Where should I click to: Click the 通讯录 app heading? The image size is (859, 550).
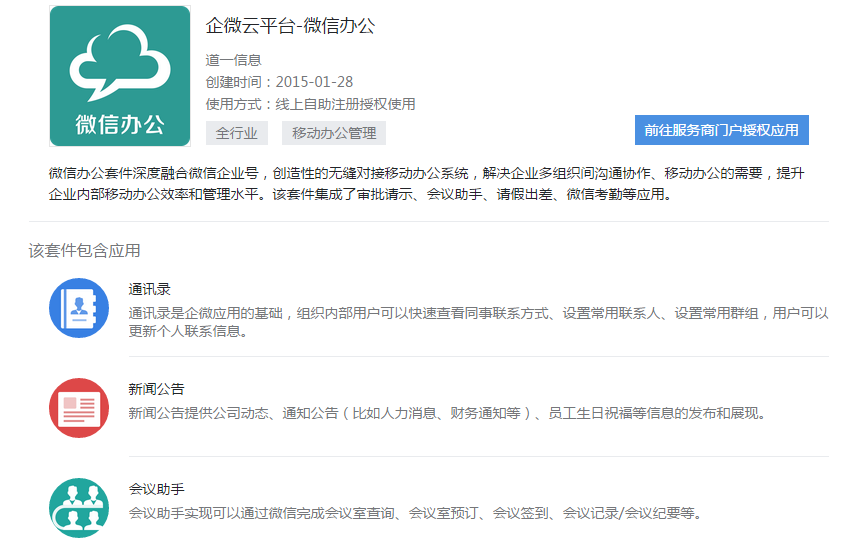[x=150, y=289]
